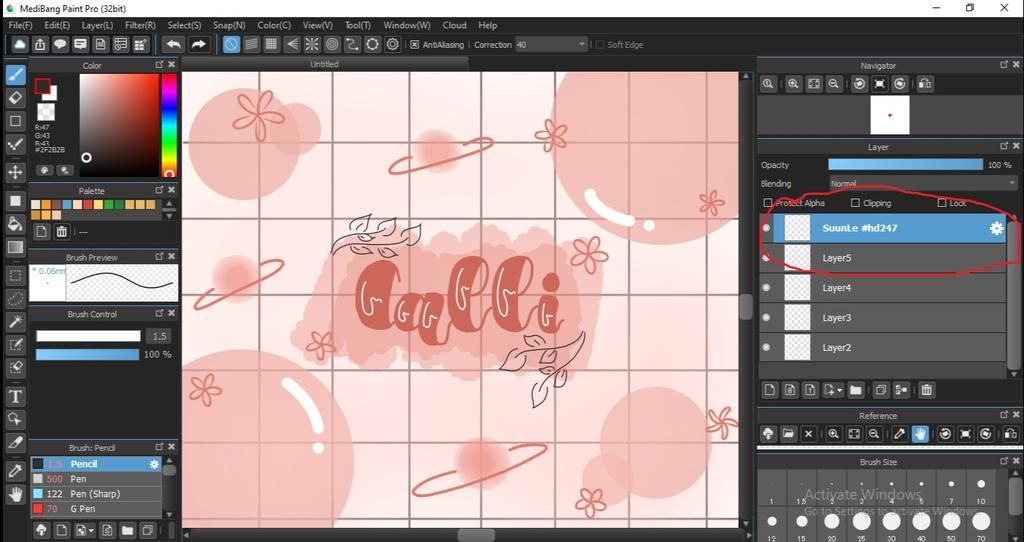Click the Undo arrow

(x=173, y=44)
